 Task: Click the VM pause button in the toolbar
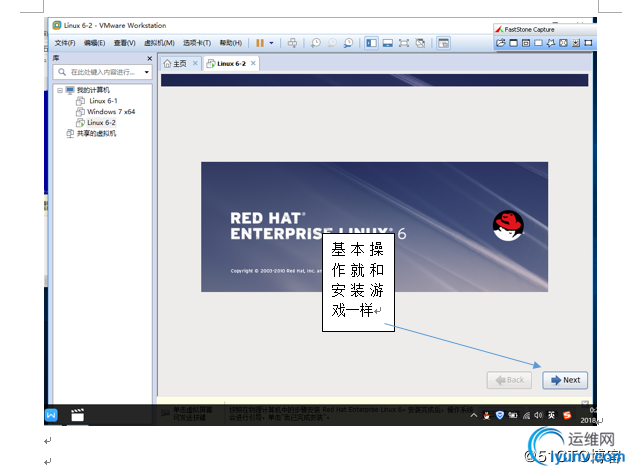[260, 43]
